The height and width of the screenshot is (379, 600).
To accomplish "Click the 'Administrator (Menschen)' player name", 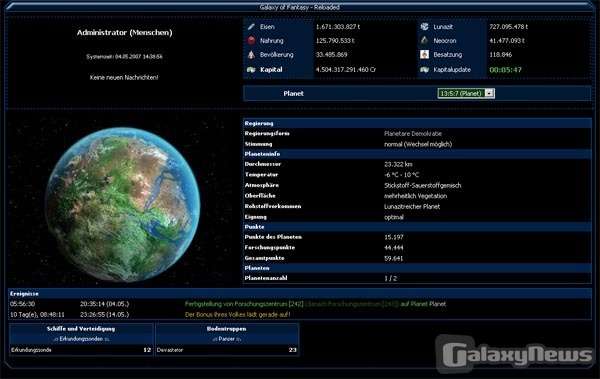I will coord(124,33).
